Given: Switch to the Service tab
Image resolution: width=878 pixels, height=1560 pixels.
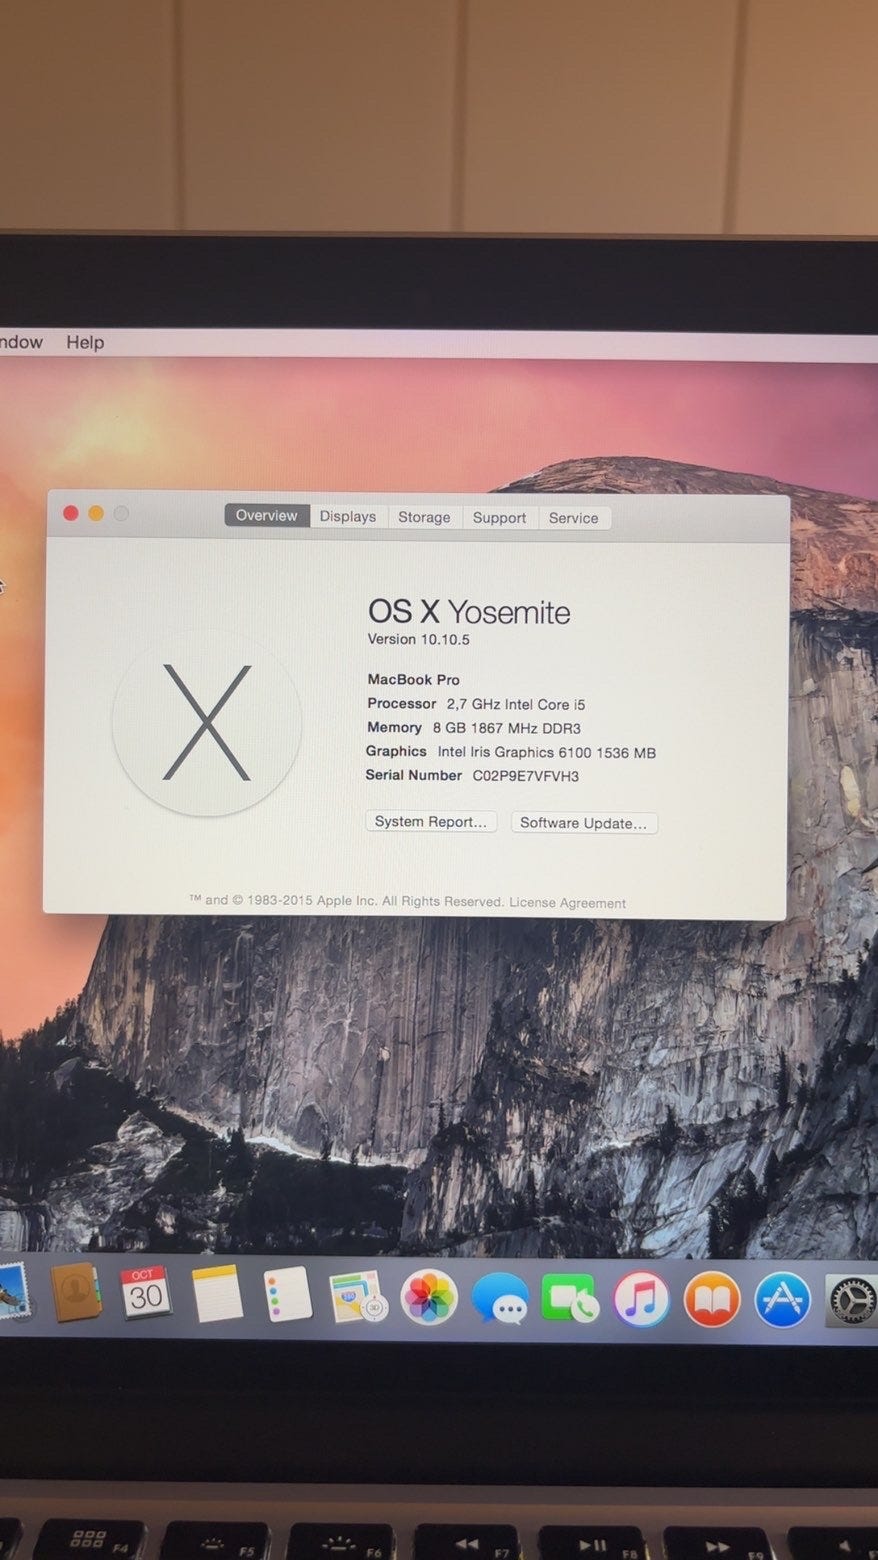Looking at the screenshot, I should pyautogui.click(x=573, y=518).
